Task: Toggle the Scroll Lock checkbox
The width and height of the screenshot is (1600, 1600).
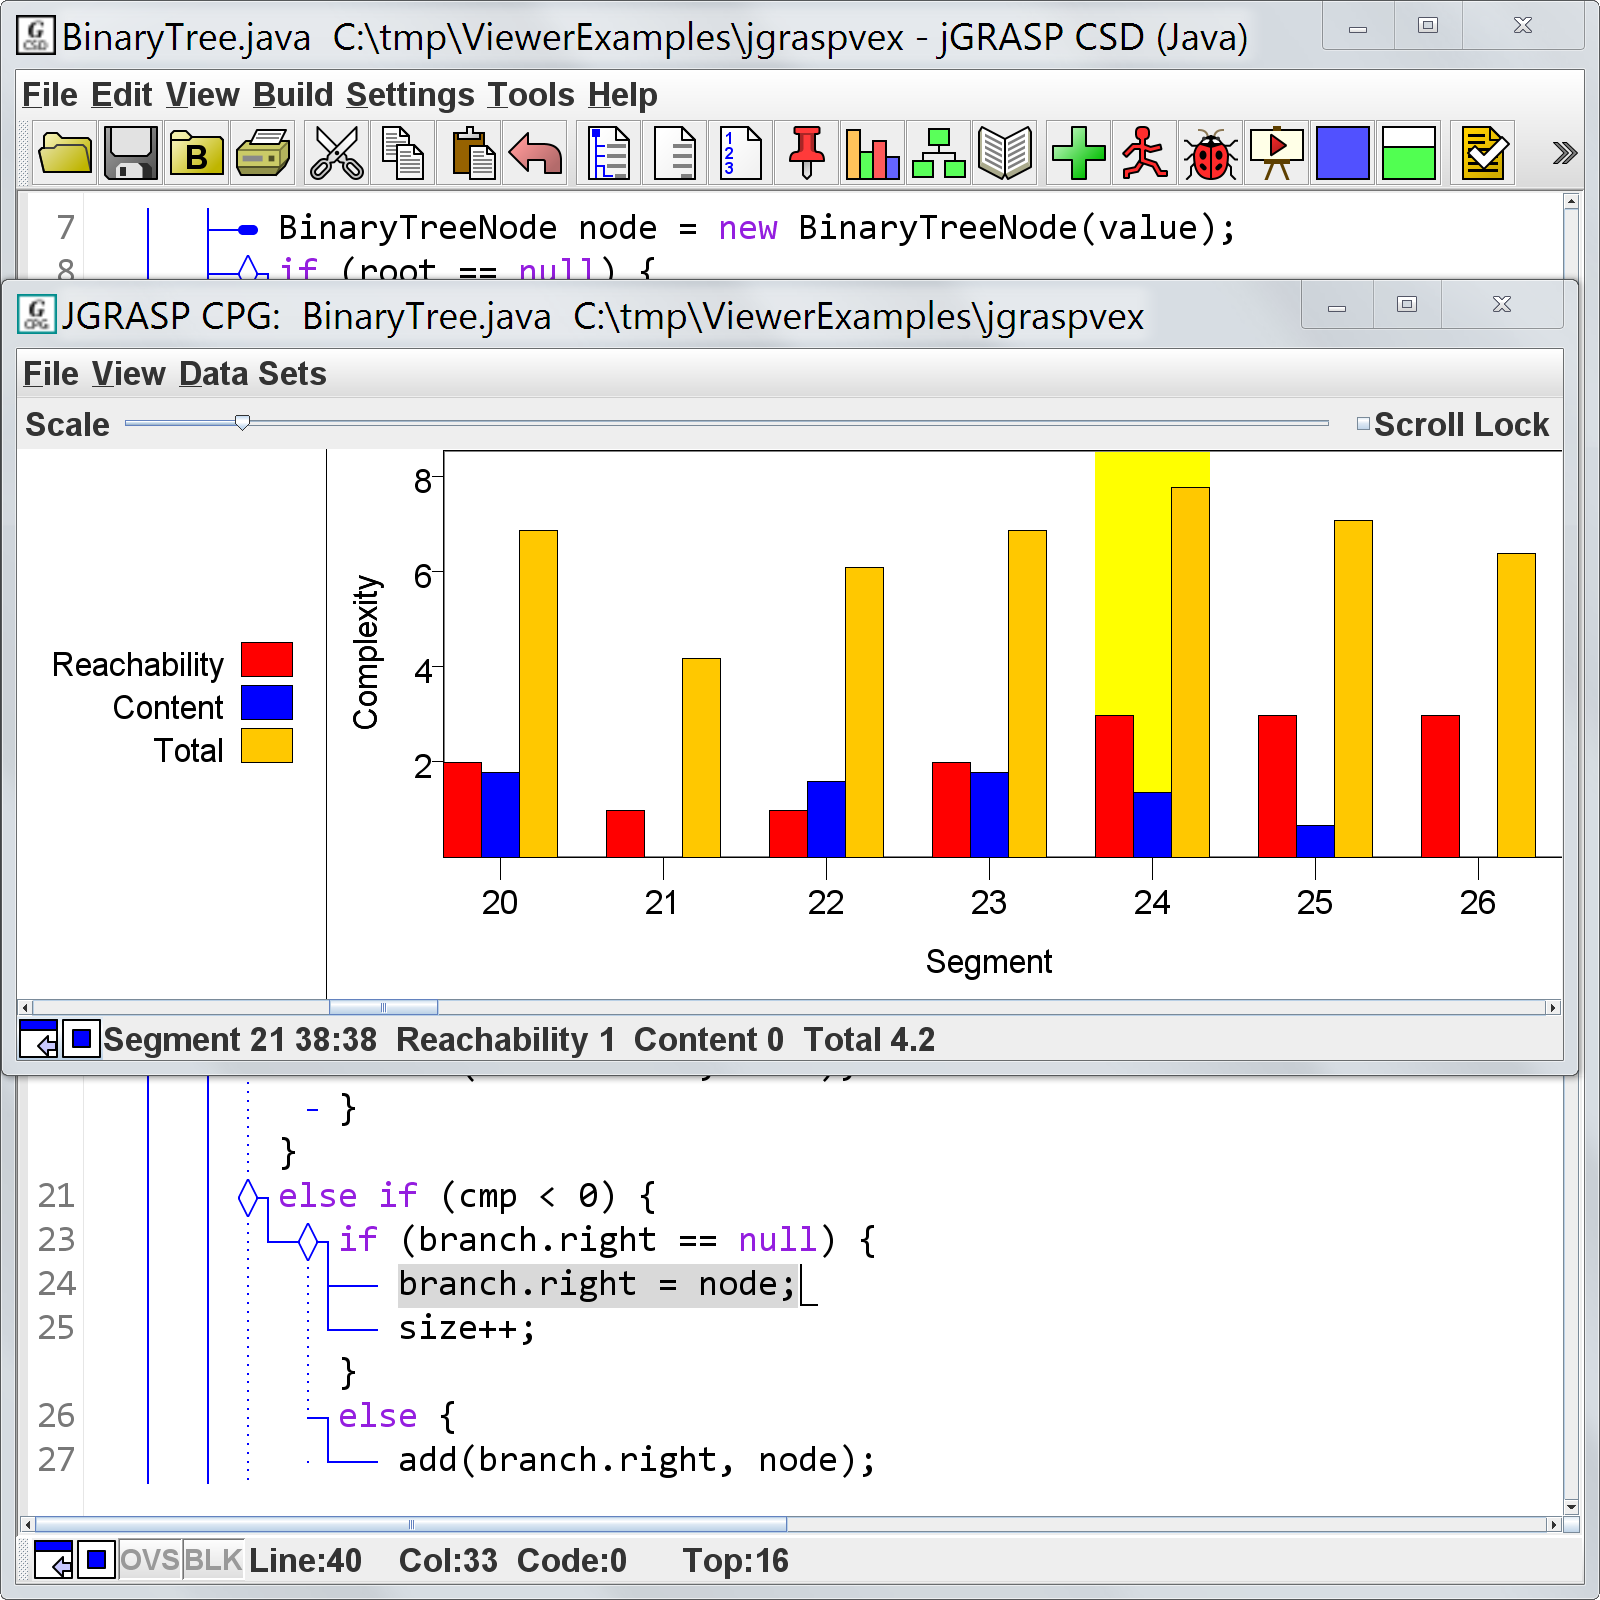Action: (1363, 424)
